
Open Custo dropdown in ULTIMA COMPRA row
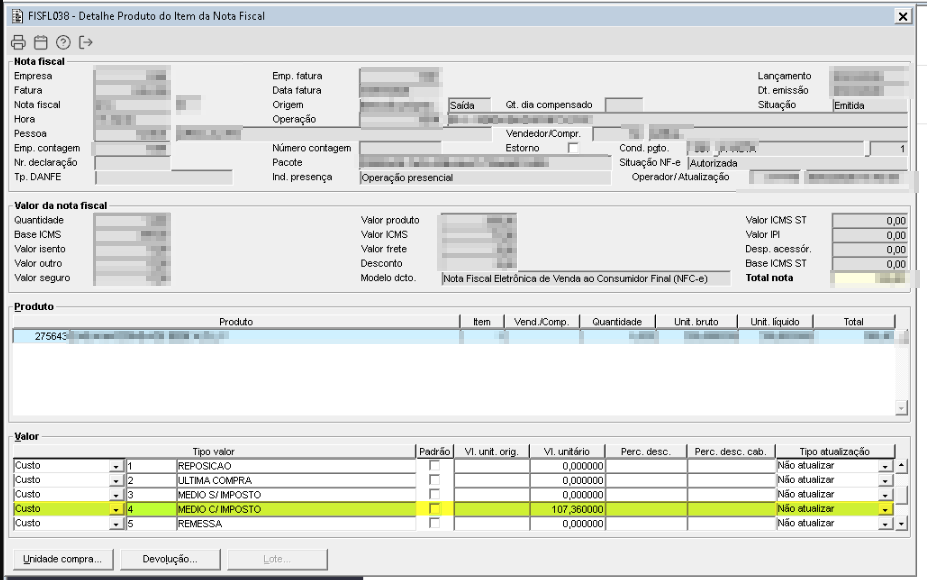116,481
